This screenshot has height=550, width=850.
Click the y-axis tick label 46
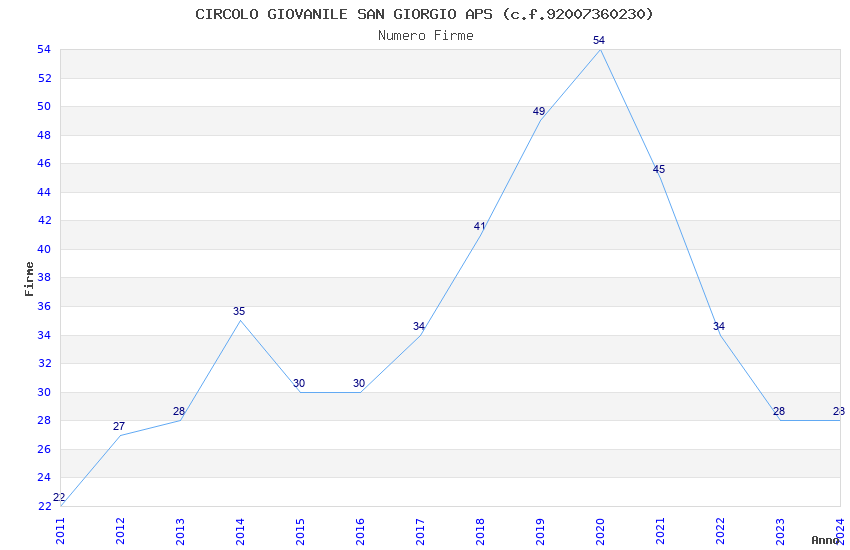tap(44, 163)
